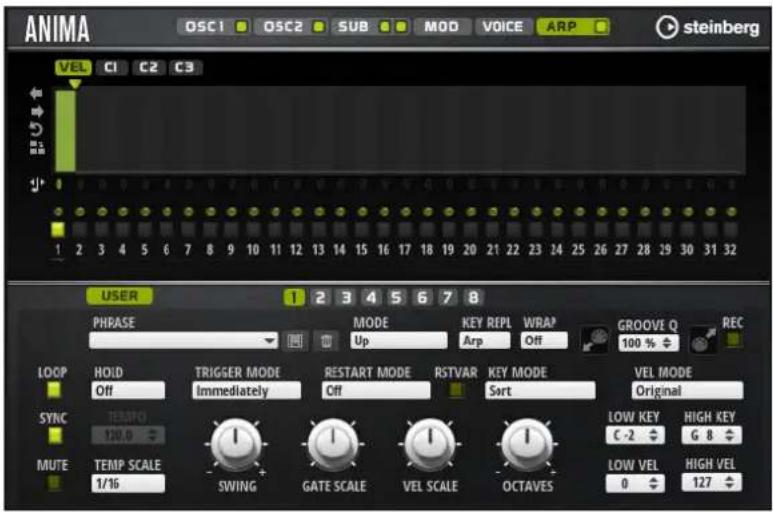Screen dimensions: 773x512
Task: Select variation 3 button
Action: pyautogui.click(x=346, y=298)
